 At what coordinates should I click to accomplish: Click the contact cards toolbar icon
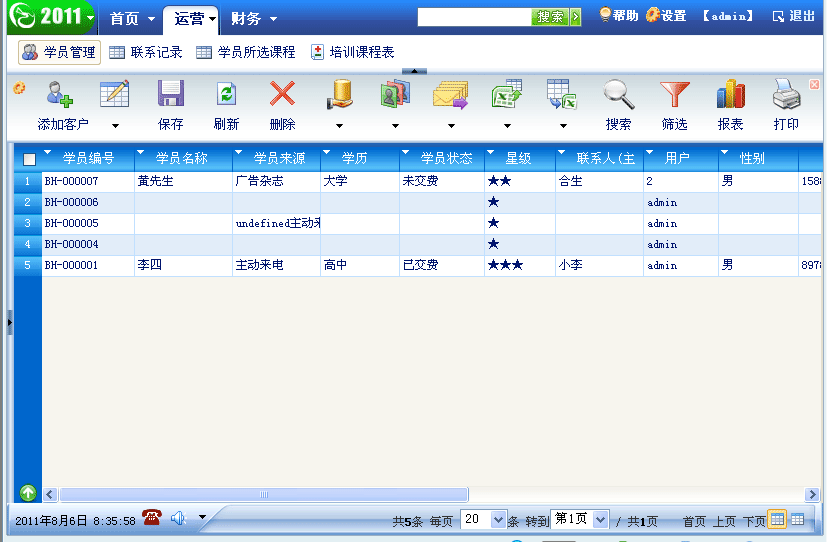pyautogui.click(x=396, y=94)
